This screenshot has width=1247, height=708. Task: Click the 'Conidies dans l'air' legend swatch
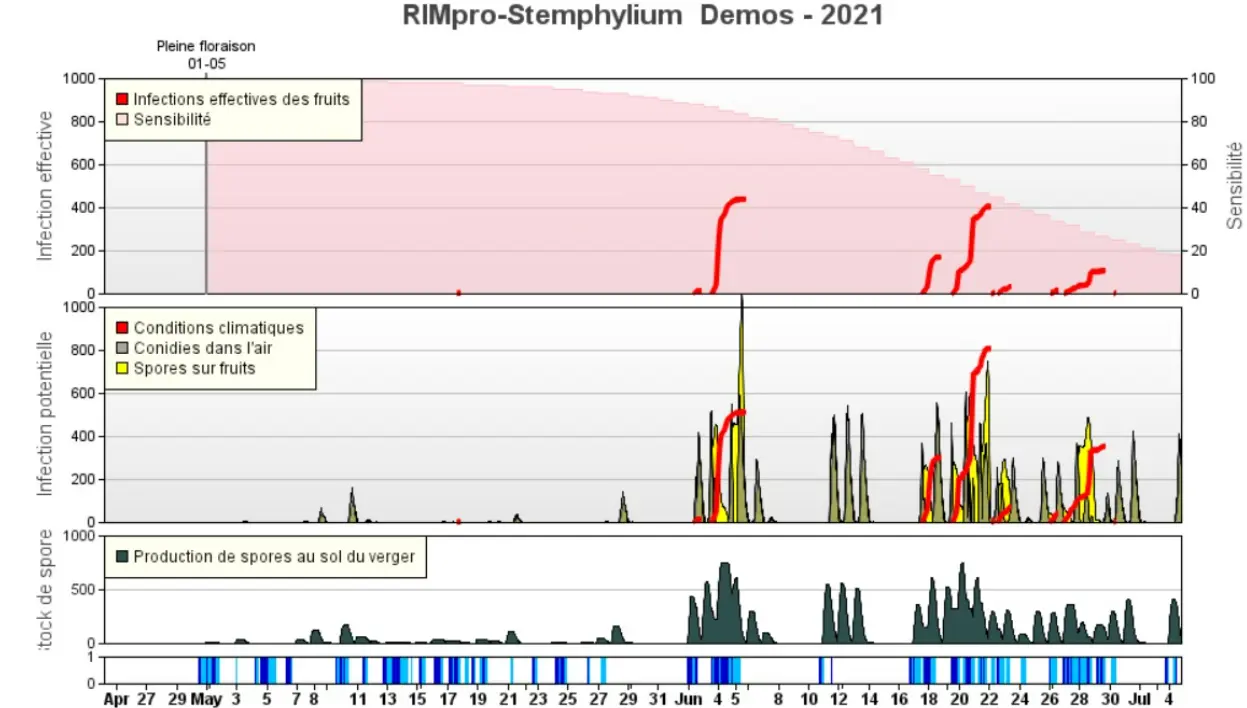pos(122,348)
